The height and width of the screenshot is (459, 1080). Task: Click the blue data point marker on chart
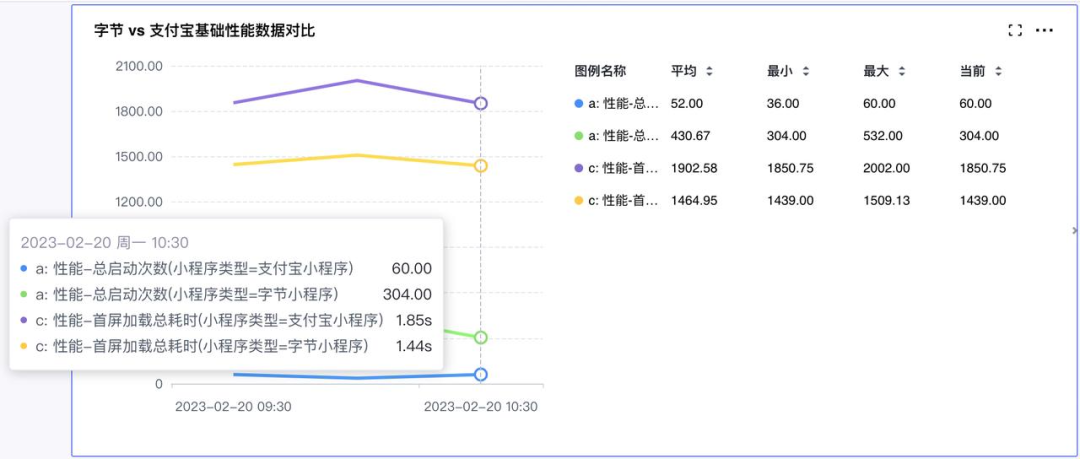click(481, 374)
